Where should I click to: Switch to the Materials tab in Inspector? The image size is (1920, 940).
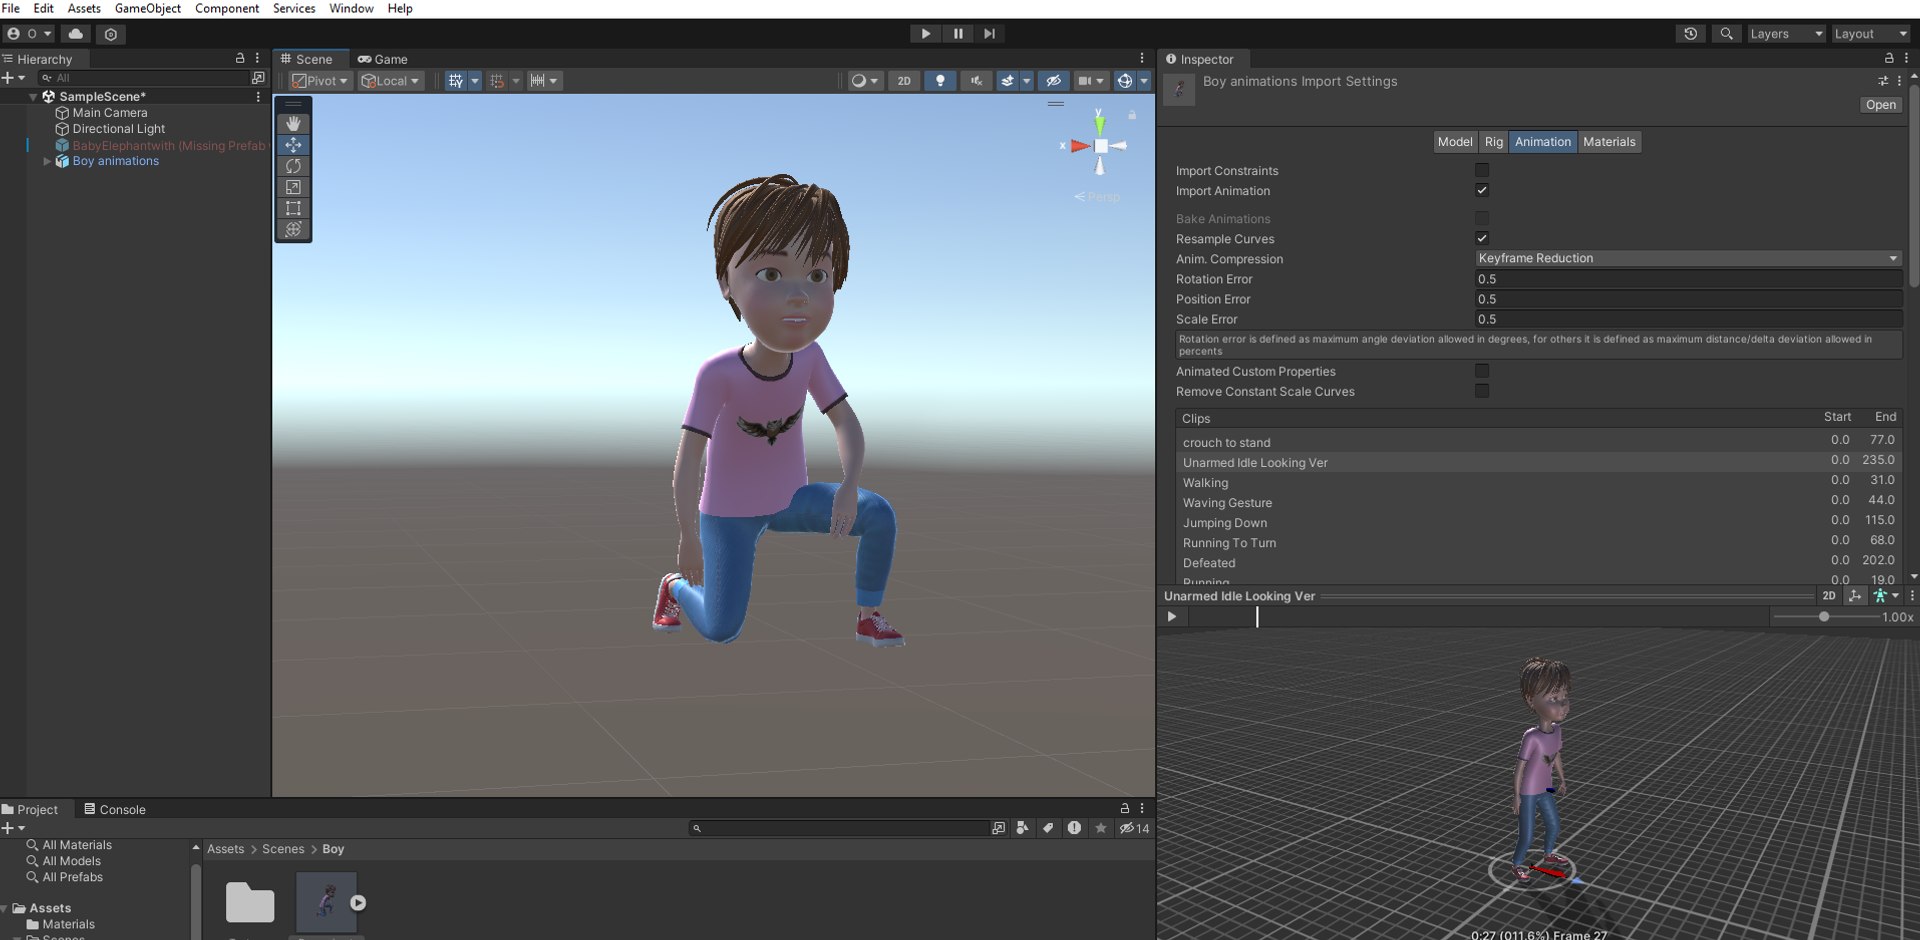pos(1609,142)
